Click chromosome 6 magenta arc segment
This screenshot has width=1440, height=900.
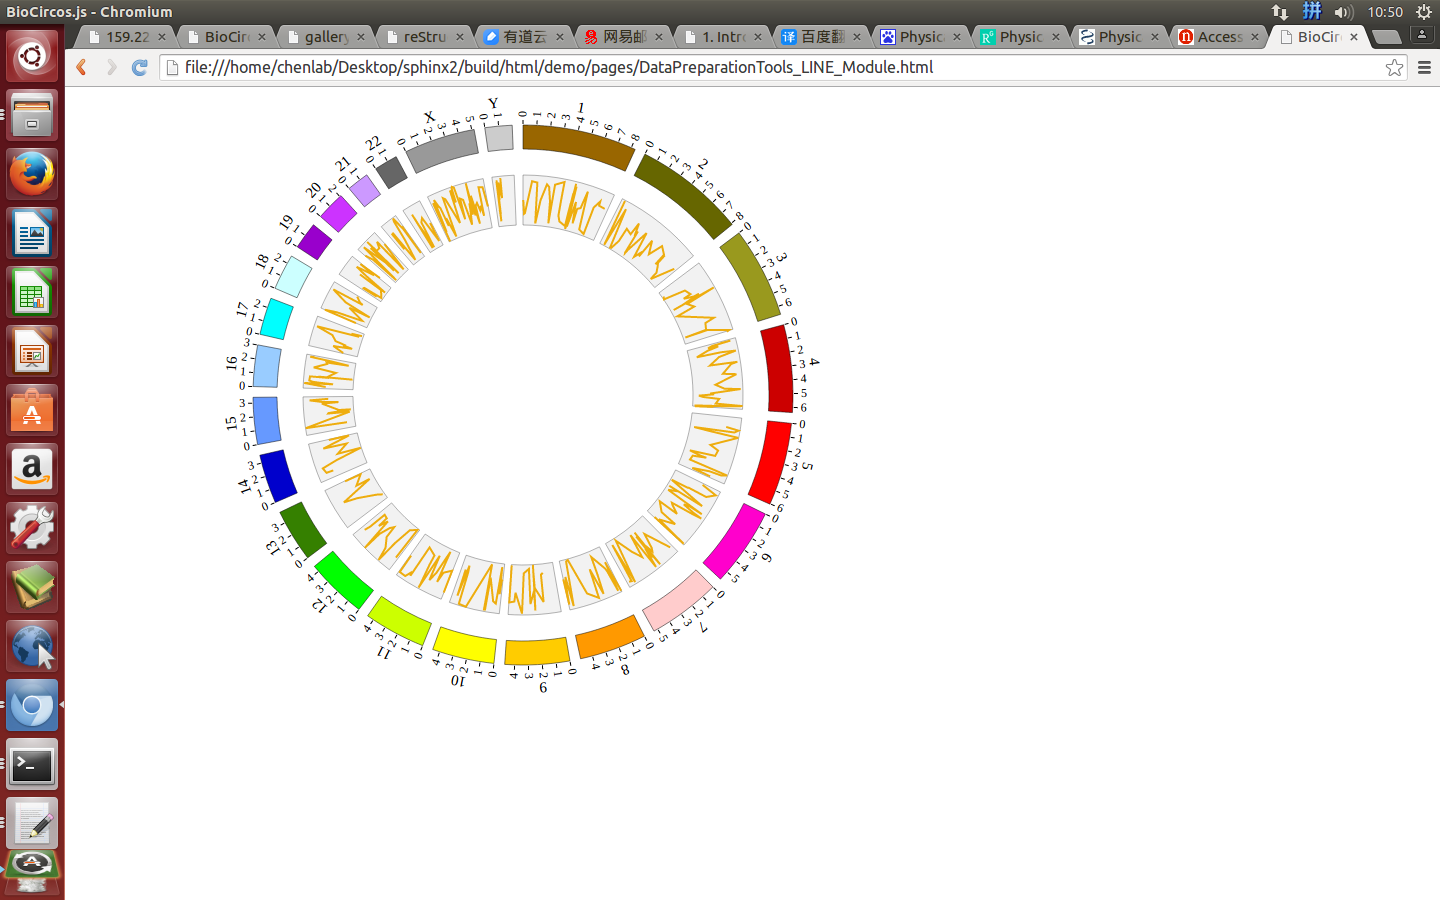click(734, 541)
